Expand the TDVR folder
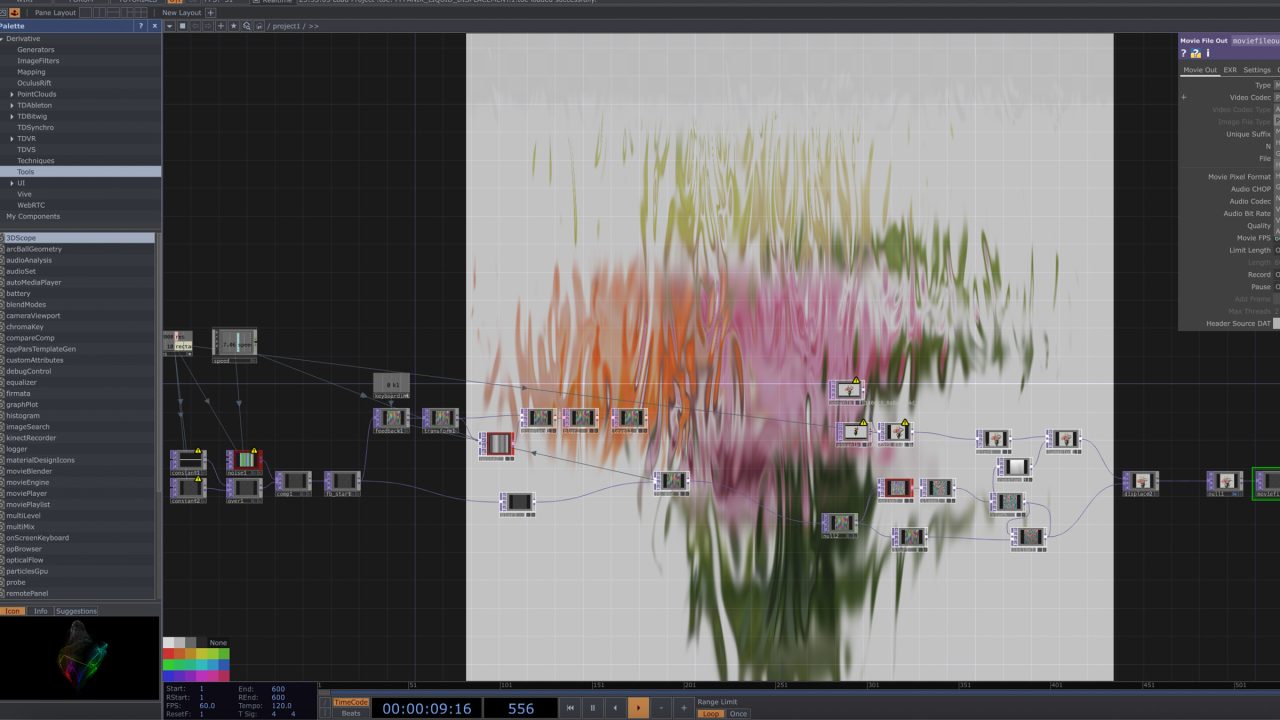Screen dimensions: 1280x720 [x=12, y=138]
